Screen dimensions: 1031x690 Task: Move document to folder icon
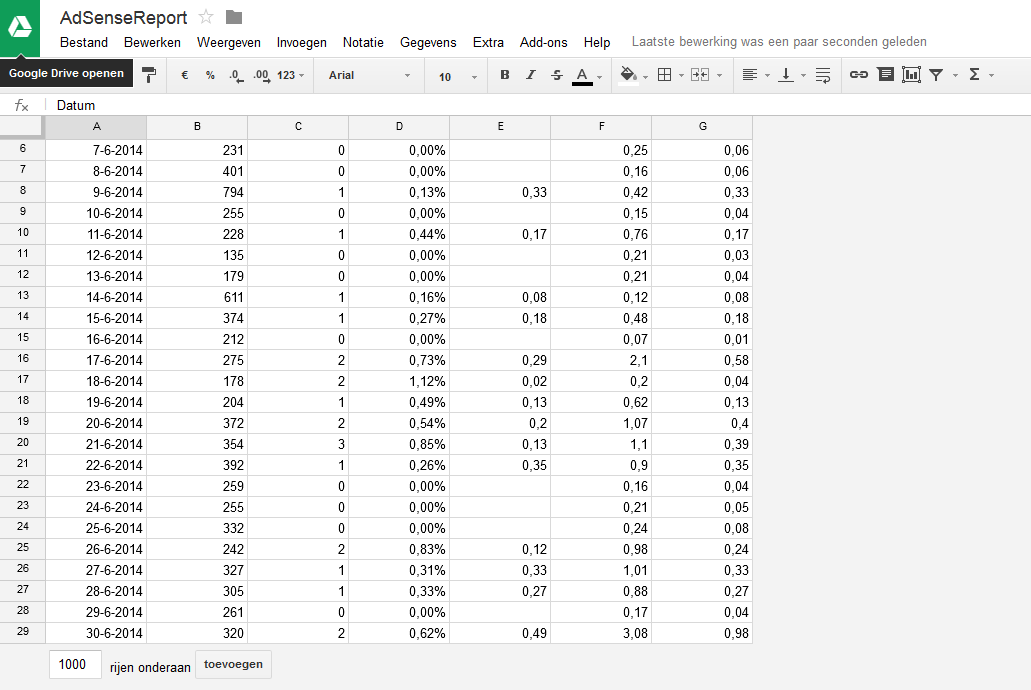click(233, 17)
